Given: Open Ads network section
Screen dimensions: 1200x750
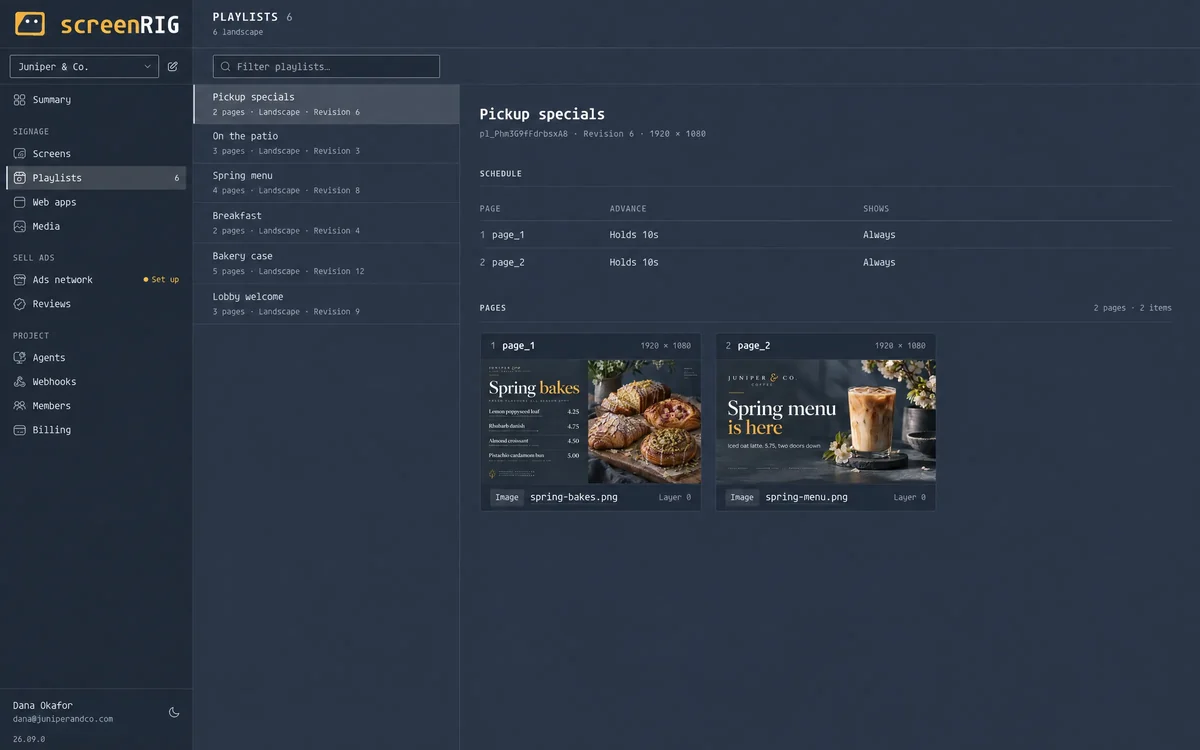Looking at the screenshot, I should (x=96, y=280).
